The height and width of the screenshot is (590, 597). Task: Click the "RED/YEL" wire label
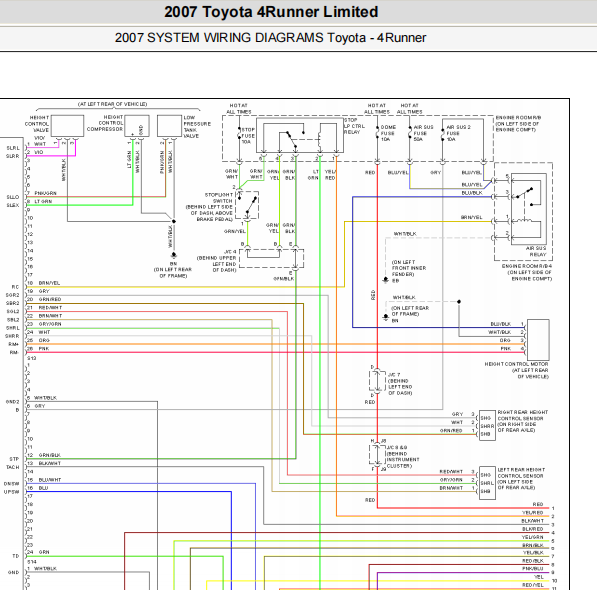tap(533, 585)
